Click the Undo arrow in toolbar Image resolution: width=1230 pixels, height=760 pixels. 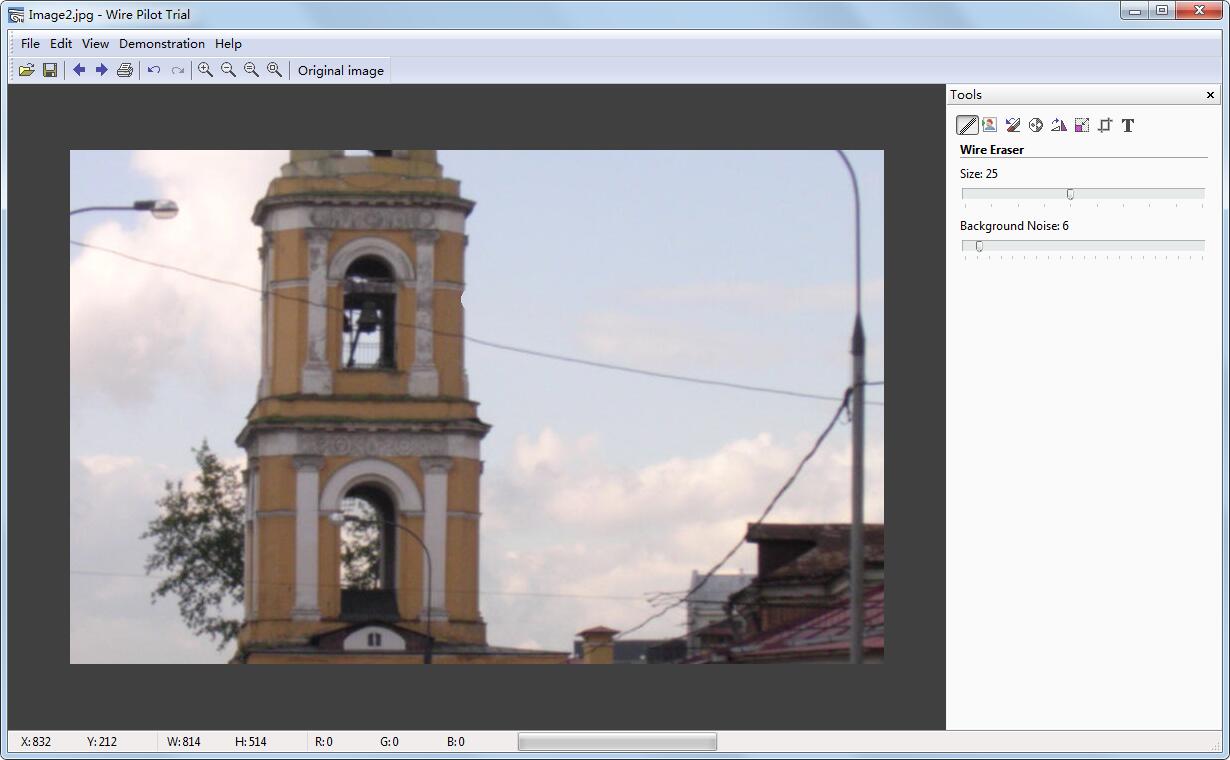click(154, 70)
